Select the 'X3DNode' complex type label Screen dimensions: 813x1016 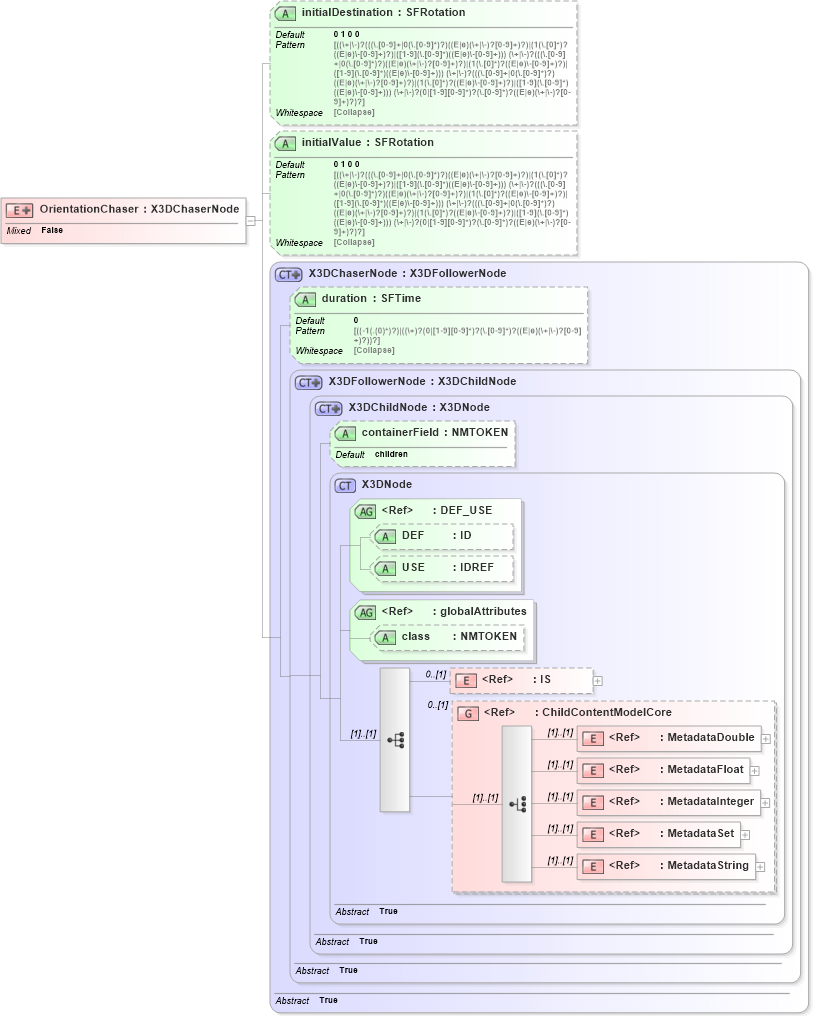(387, 485)
